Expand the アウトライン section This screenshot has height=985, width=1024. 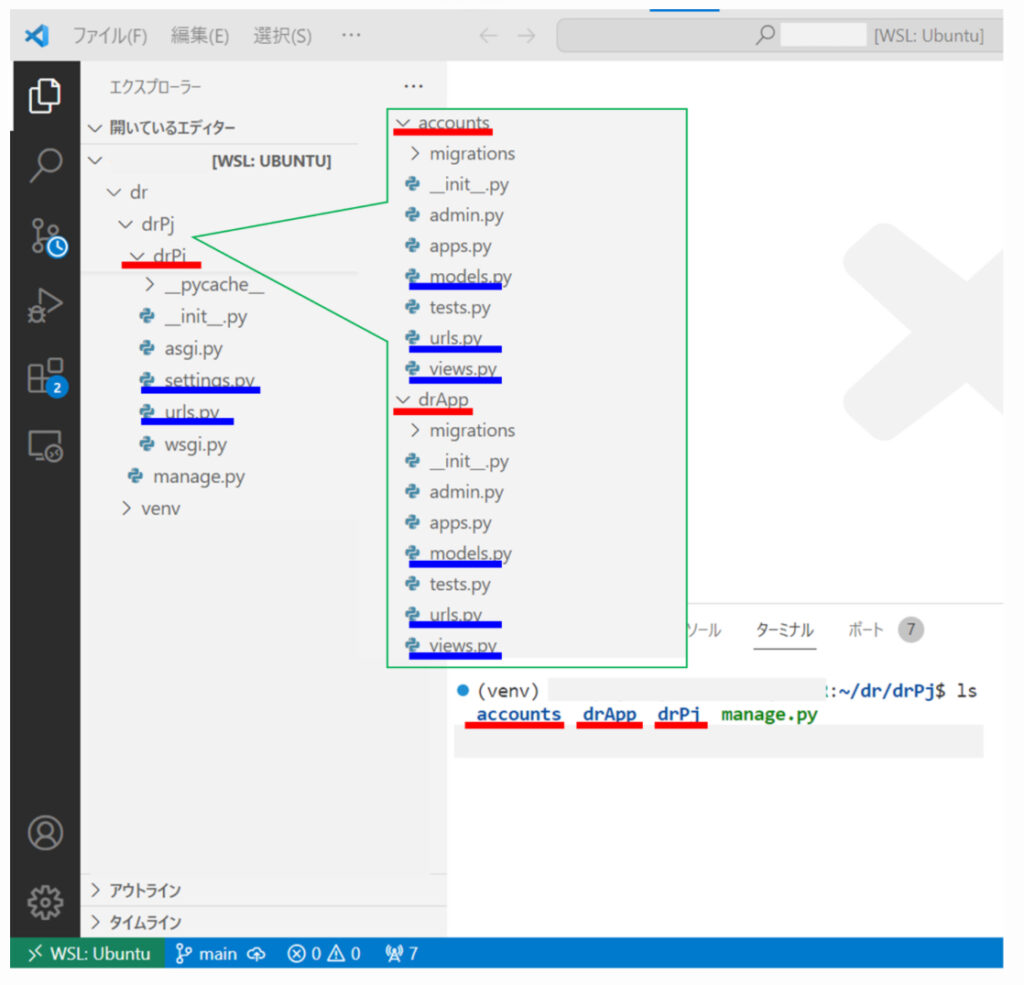coord(144,890)
